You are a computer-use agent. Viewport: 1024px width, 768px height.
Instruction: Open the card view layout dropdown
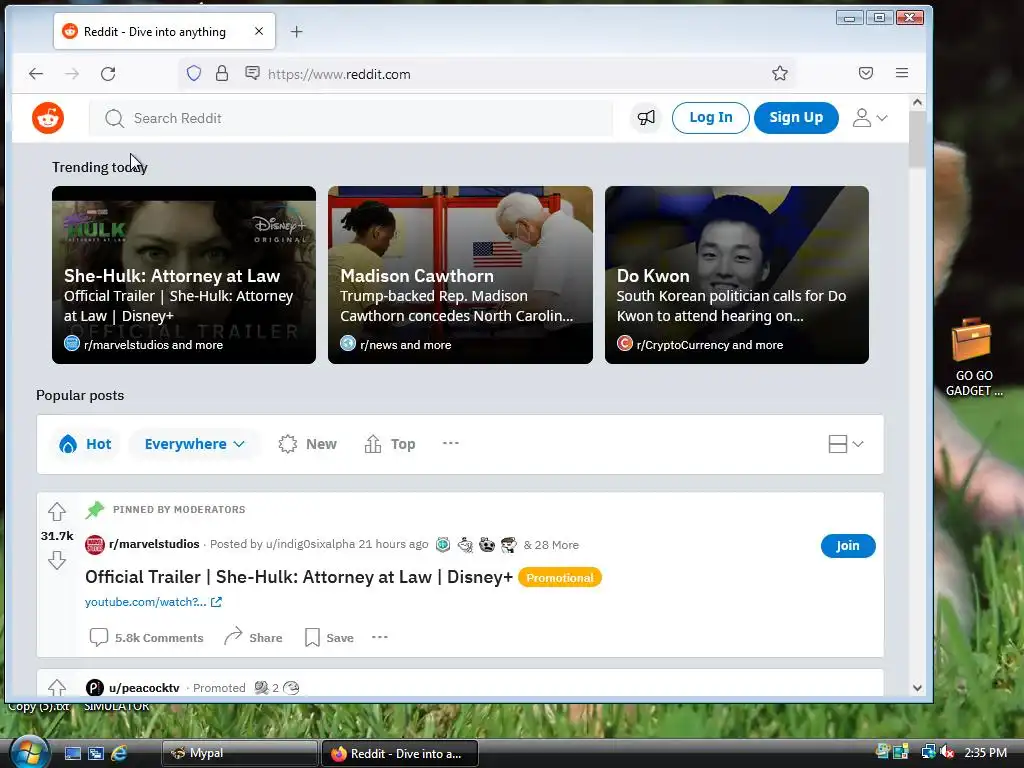tap(846, 444)
